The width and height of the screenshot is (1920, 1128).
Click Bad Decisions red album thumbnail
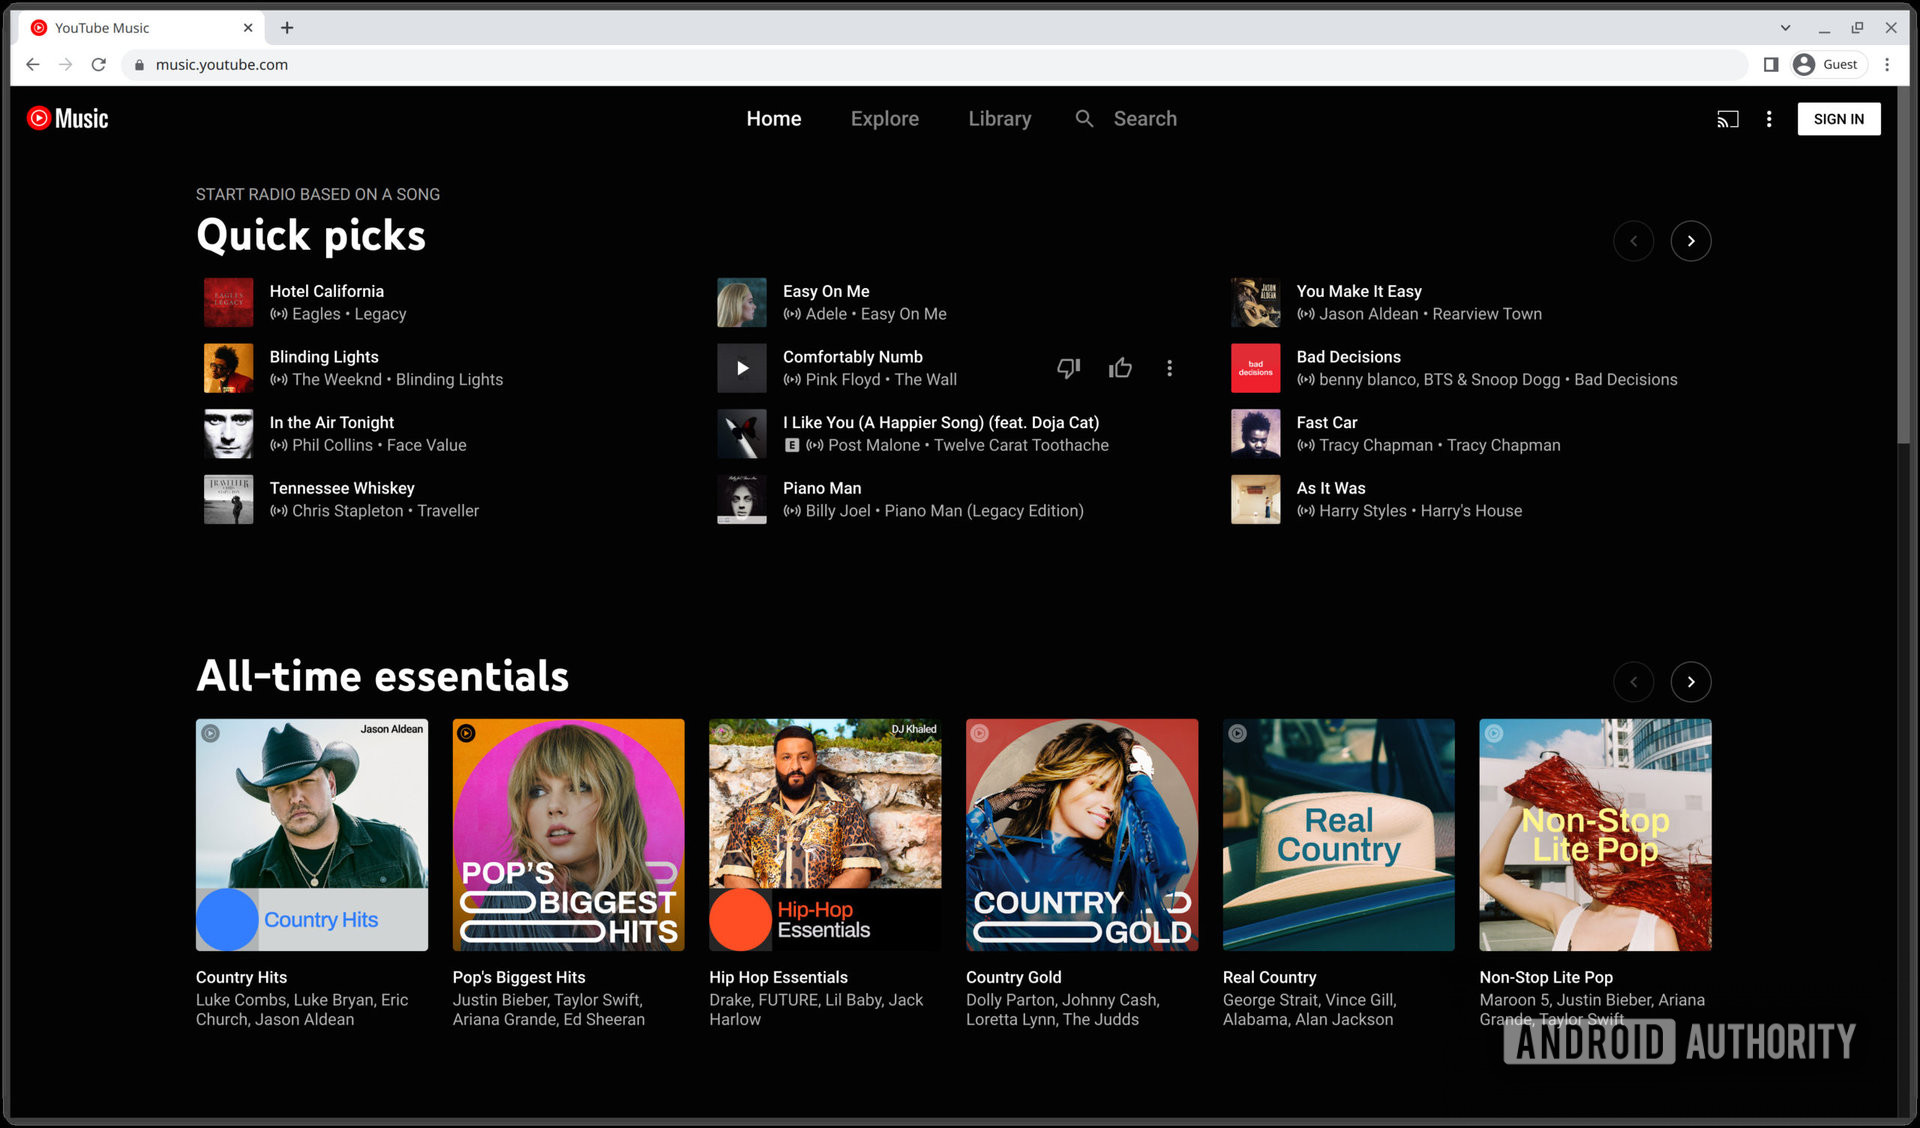1255,368
